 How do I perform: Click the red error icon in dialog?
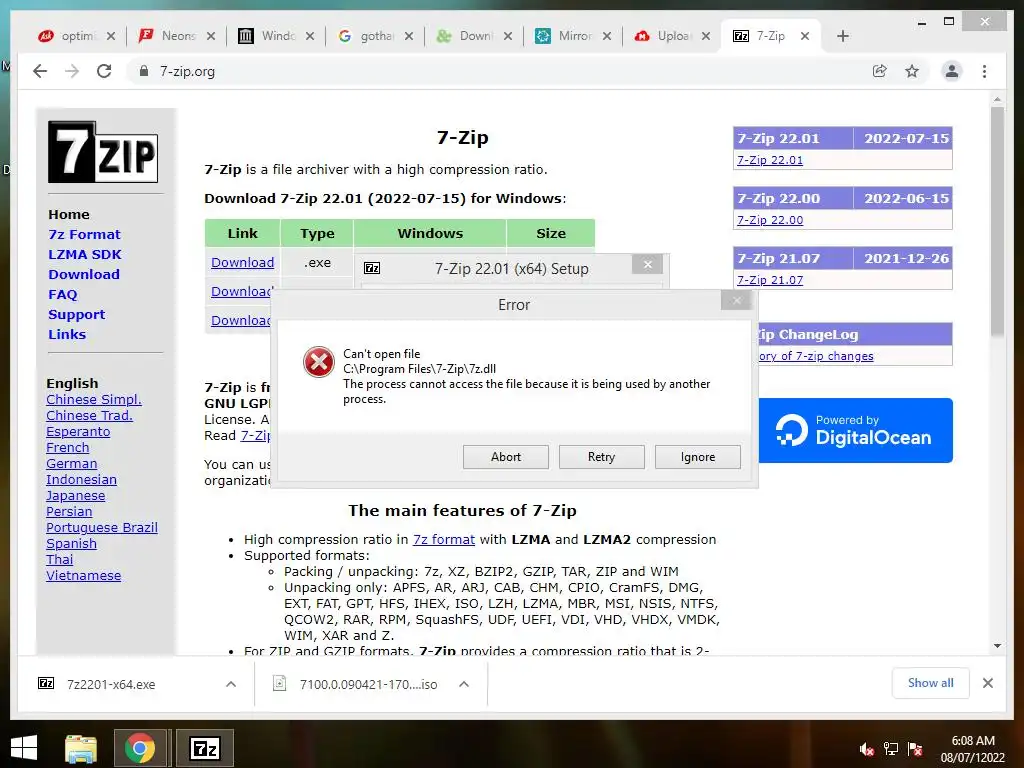click(x=319, y=362)
